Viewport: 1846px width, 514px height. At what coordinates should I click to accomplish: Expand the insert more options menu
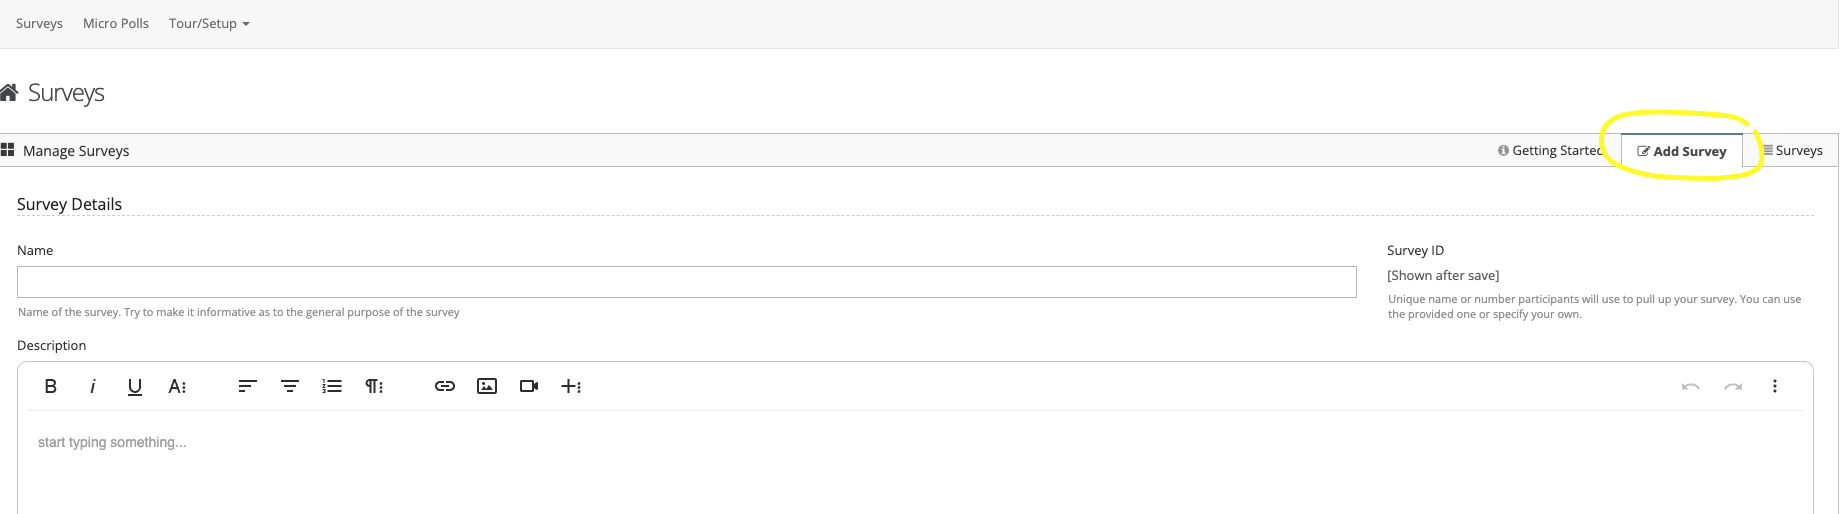(571, 386)
